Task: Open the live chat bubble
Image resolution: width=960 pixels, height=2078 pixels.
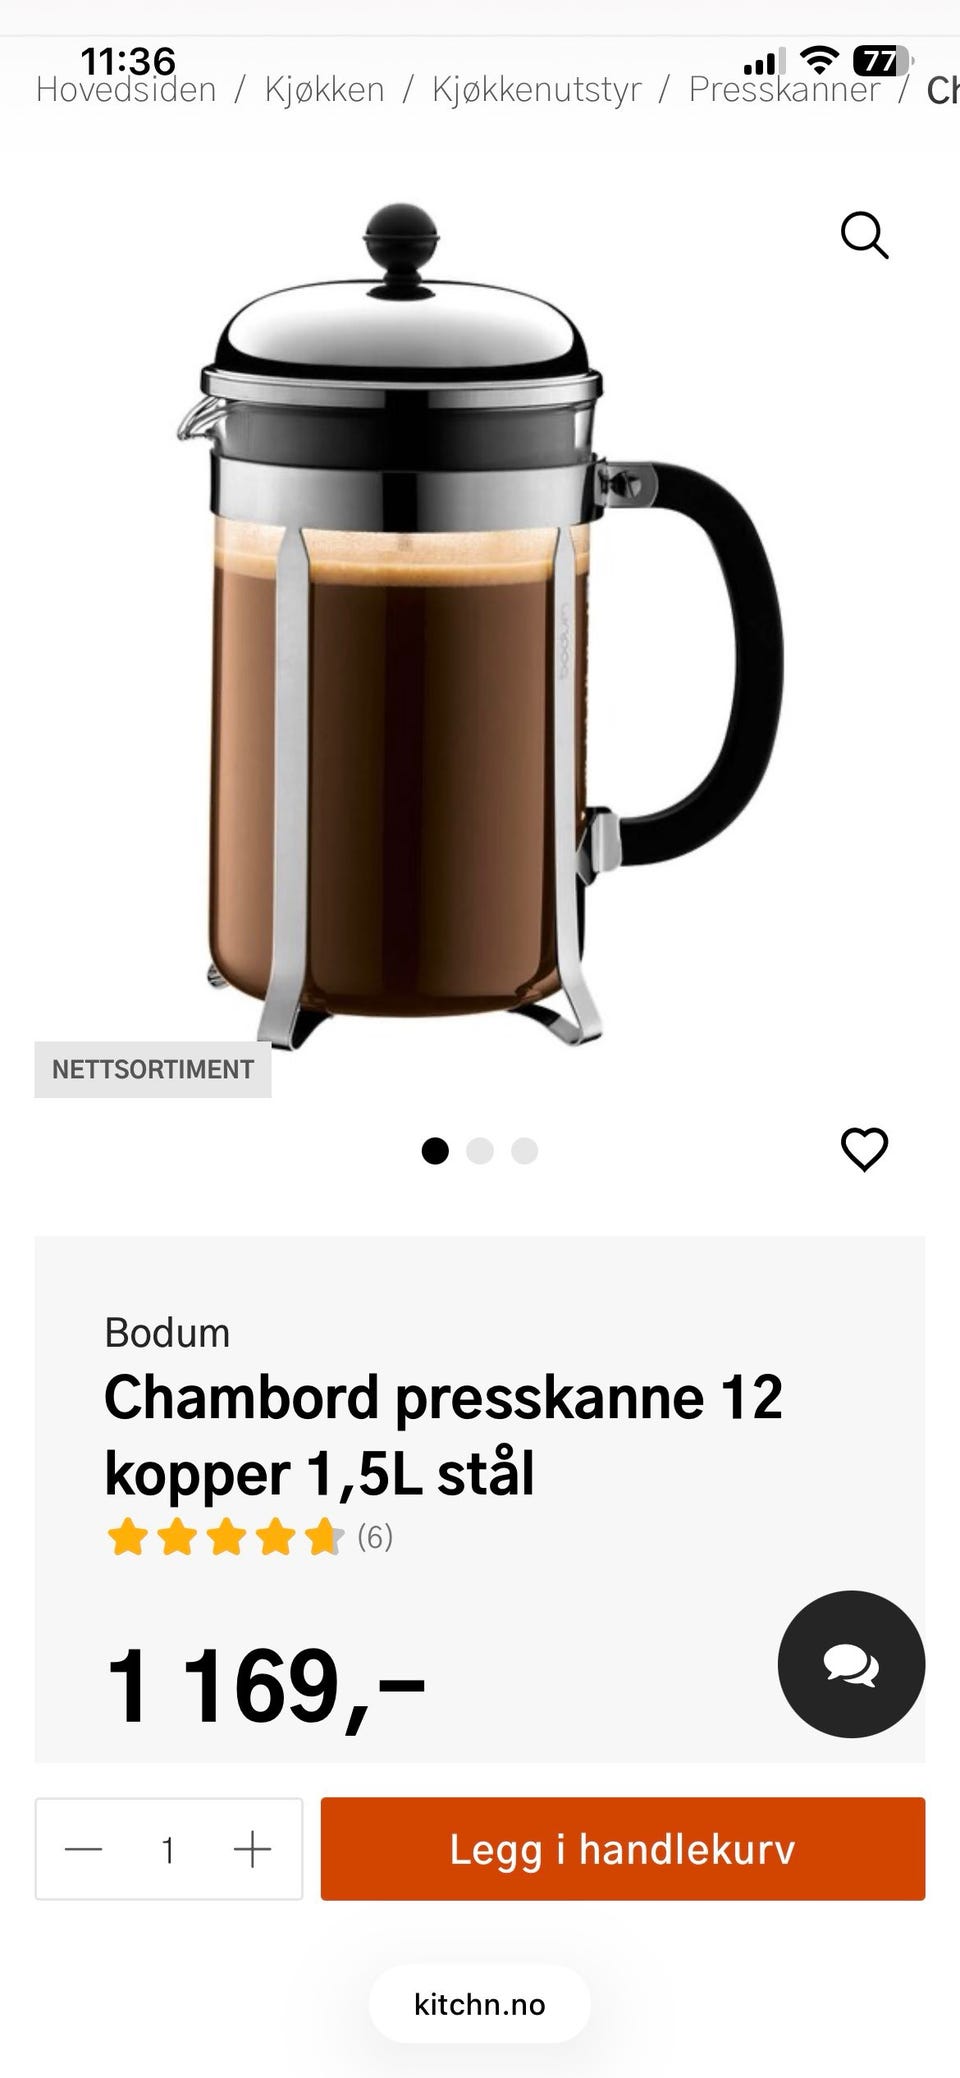Action: click(851, 1664)
